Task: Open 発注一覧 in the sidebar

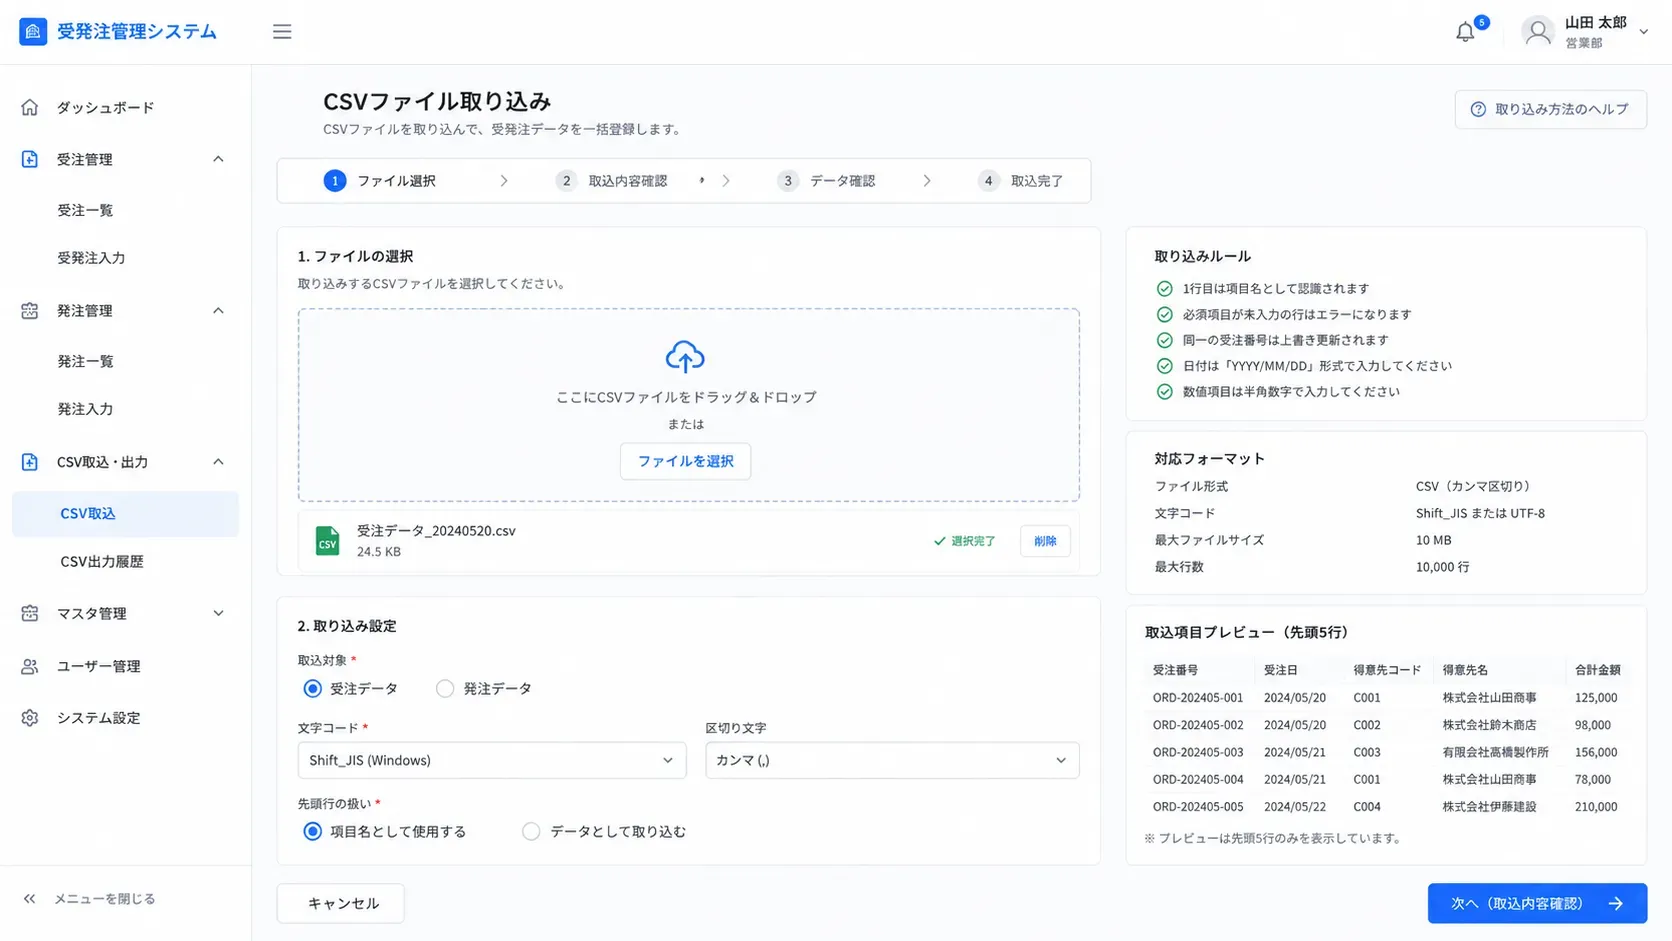Action: [85, 361]
